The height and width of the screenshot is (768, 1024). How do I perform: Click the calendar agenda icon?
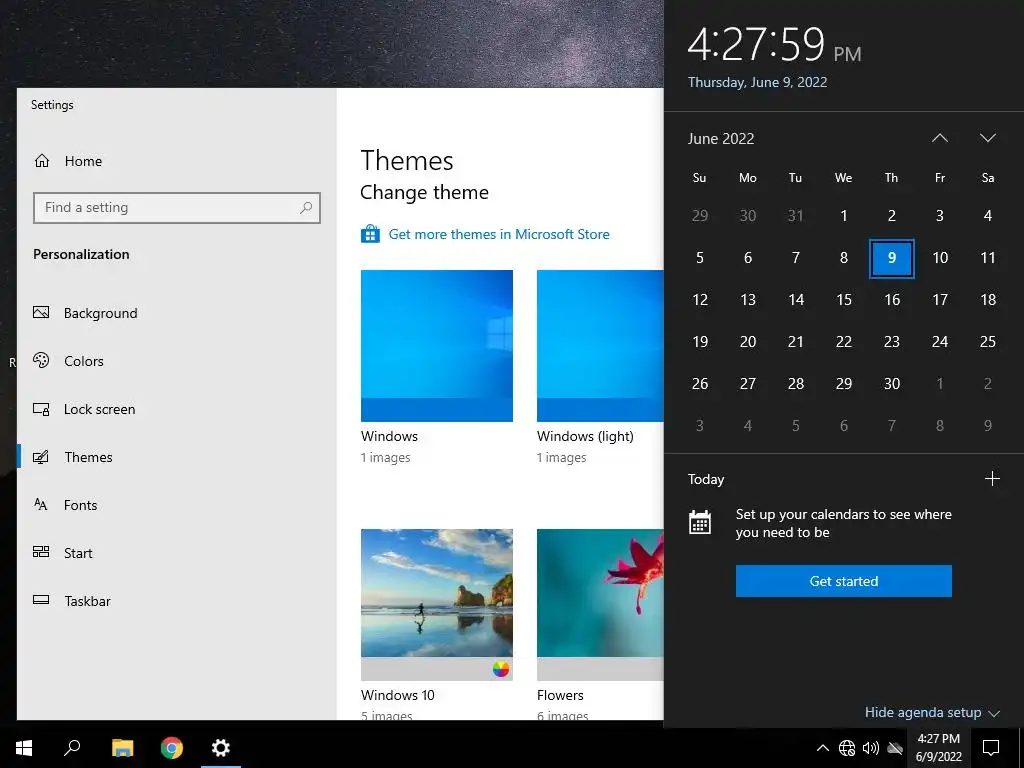tap(699, 522)
